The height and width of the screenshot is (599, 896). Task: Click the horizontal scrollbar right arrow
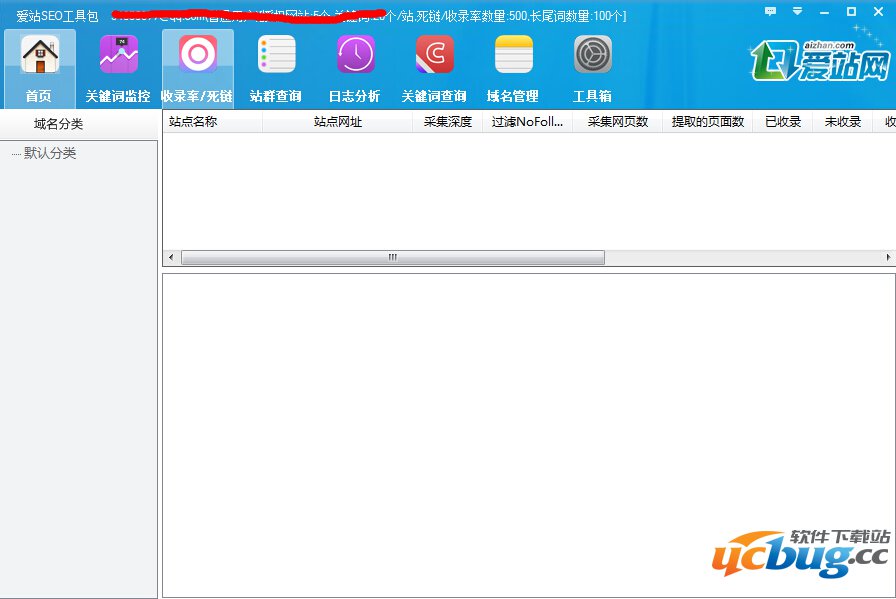pyautogui.click(x=888, y=258)
